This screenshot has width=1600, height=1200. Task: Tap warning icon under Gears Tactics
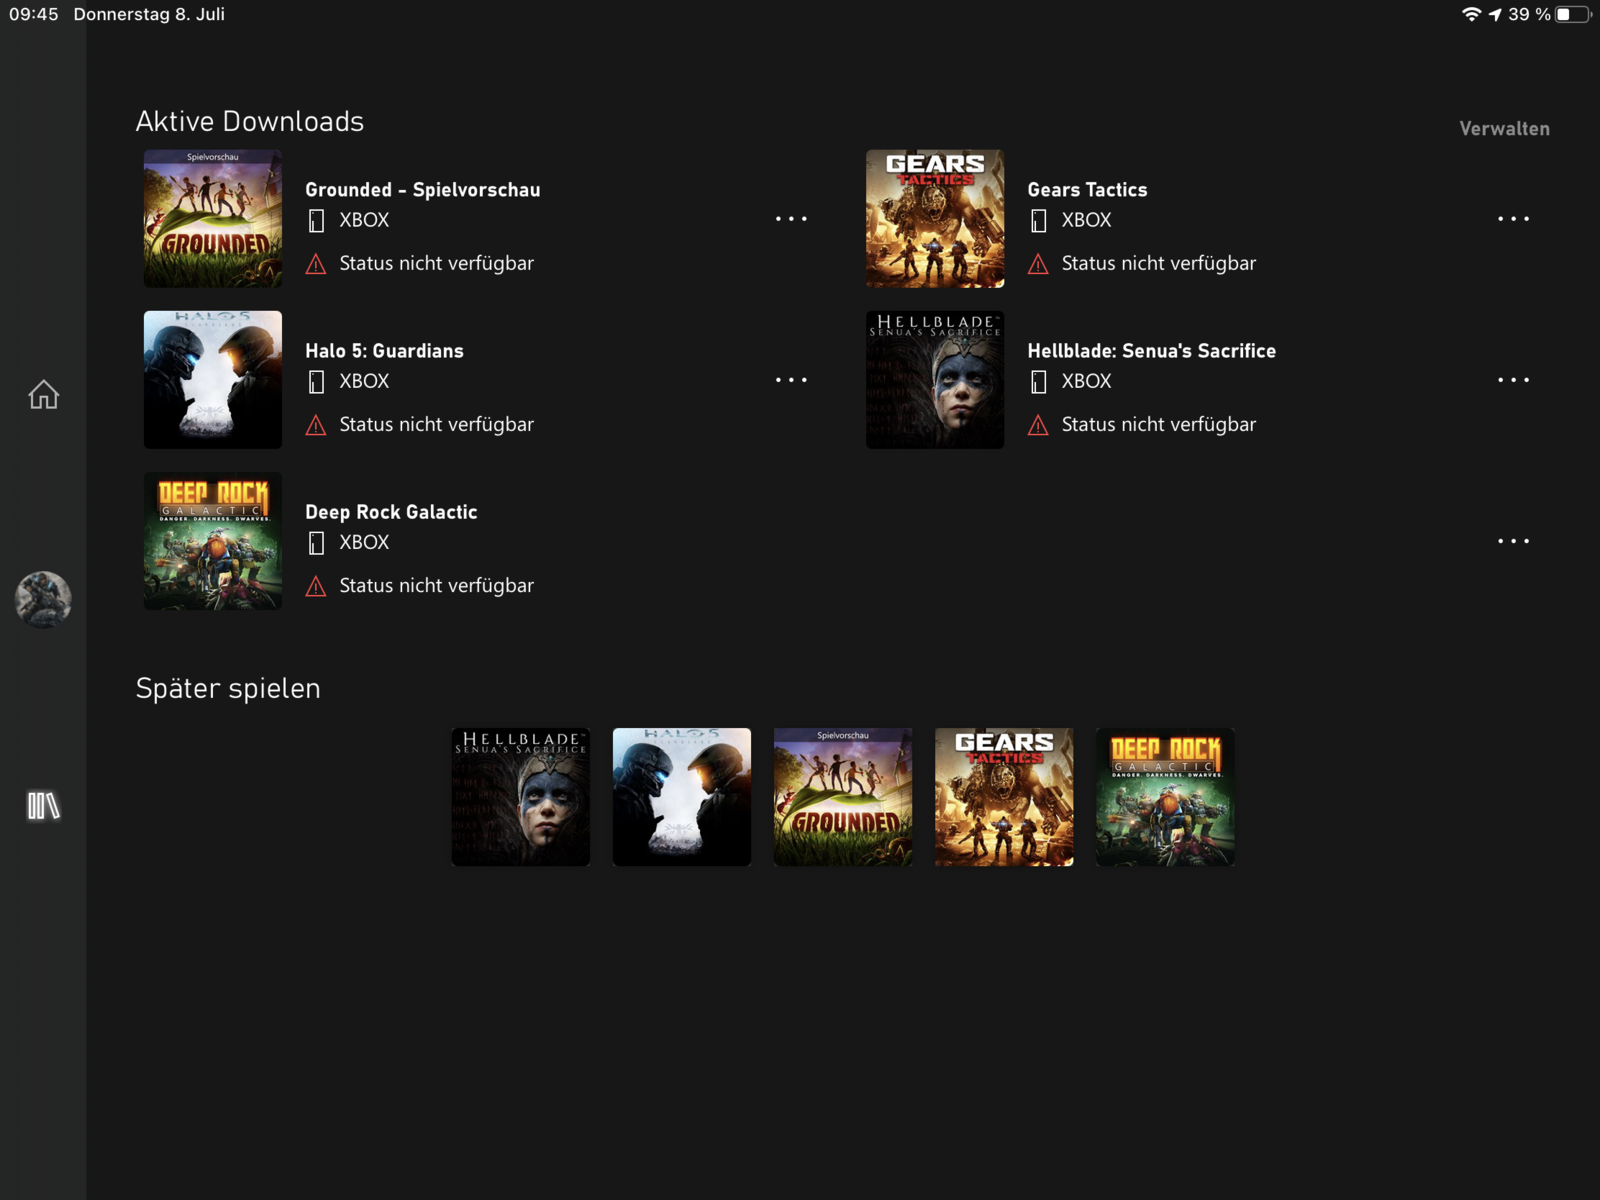[x=1038, y=264]
